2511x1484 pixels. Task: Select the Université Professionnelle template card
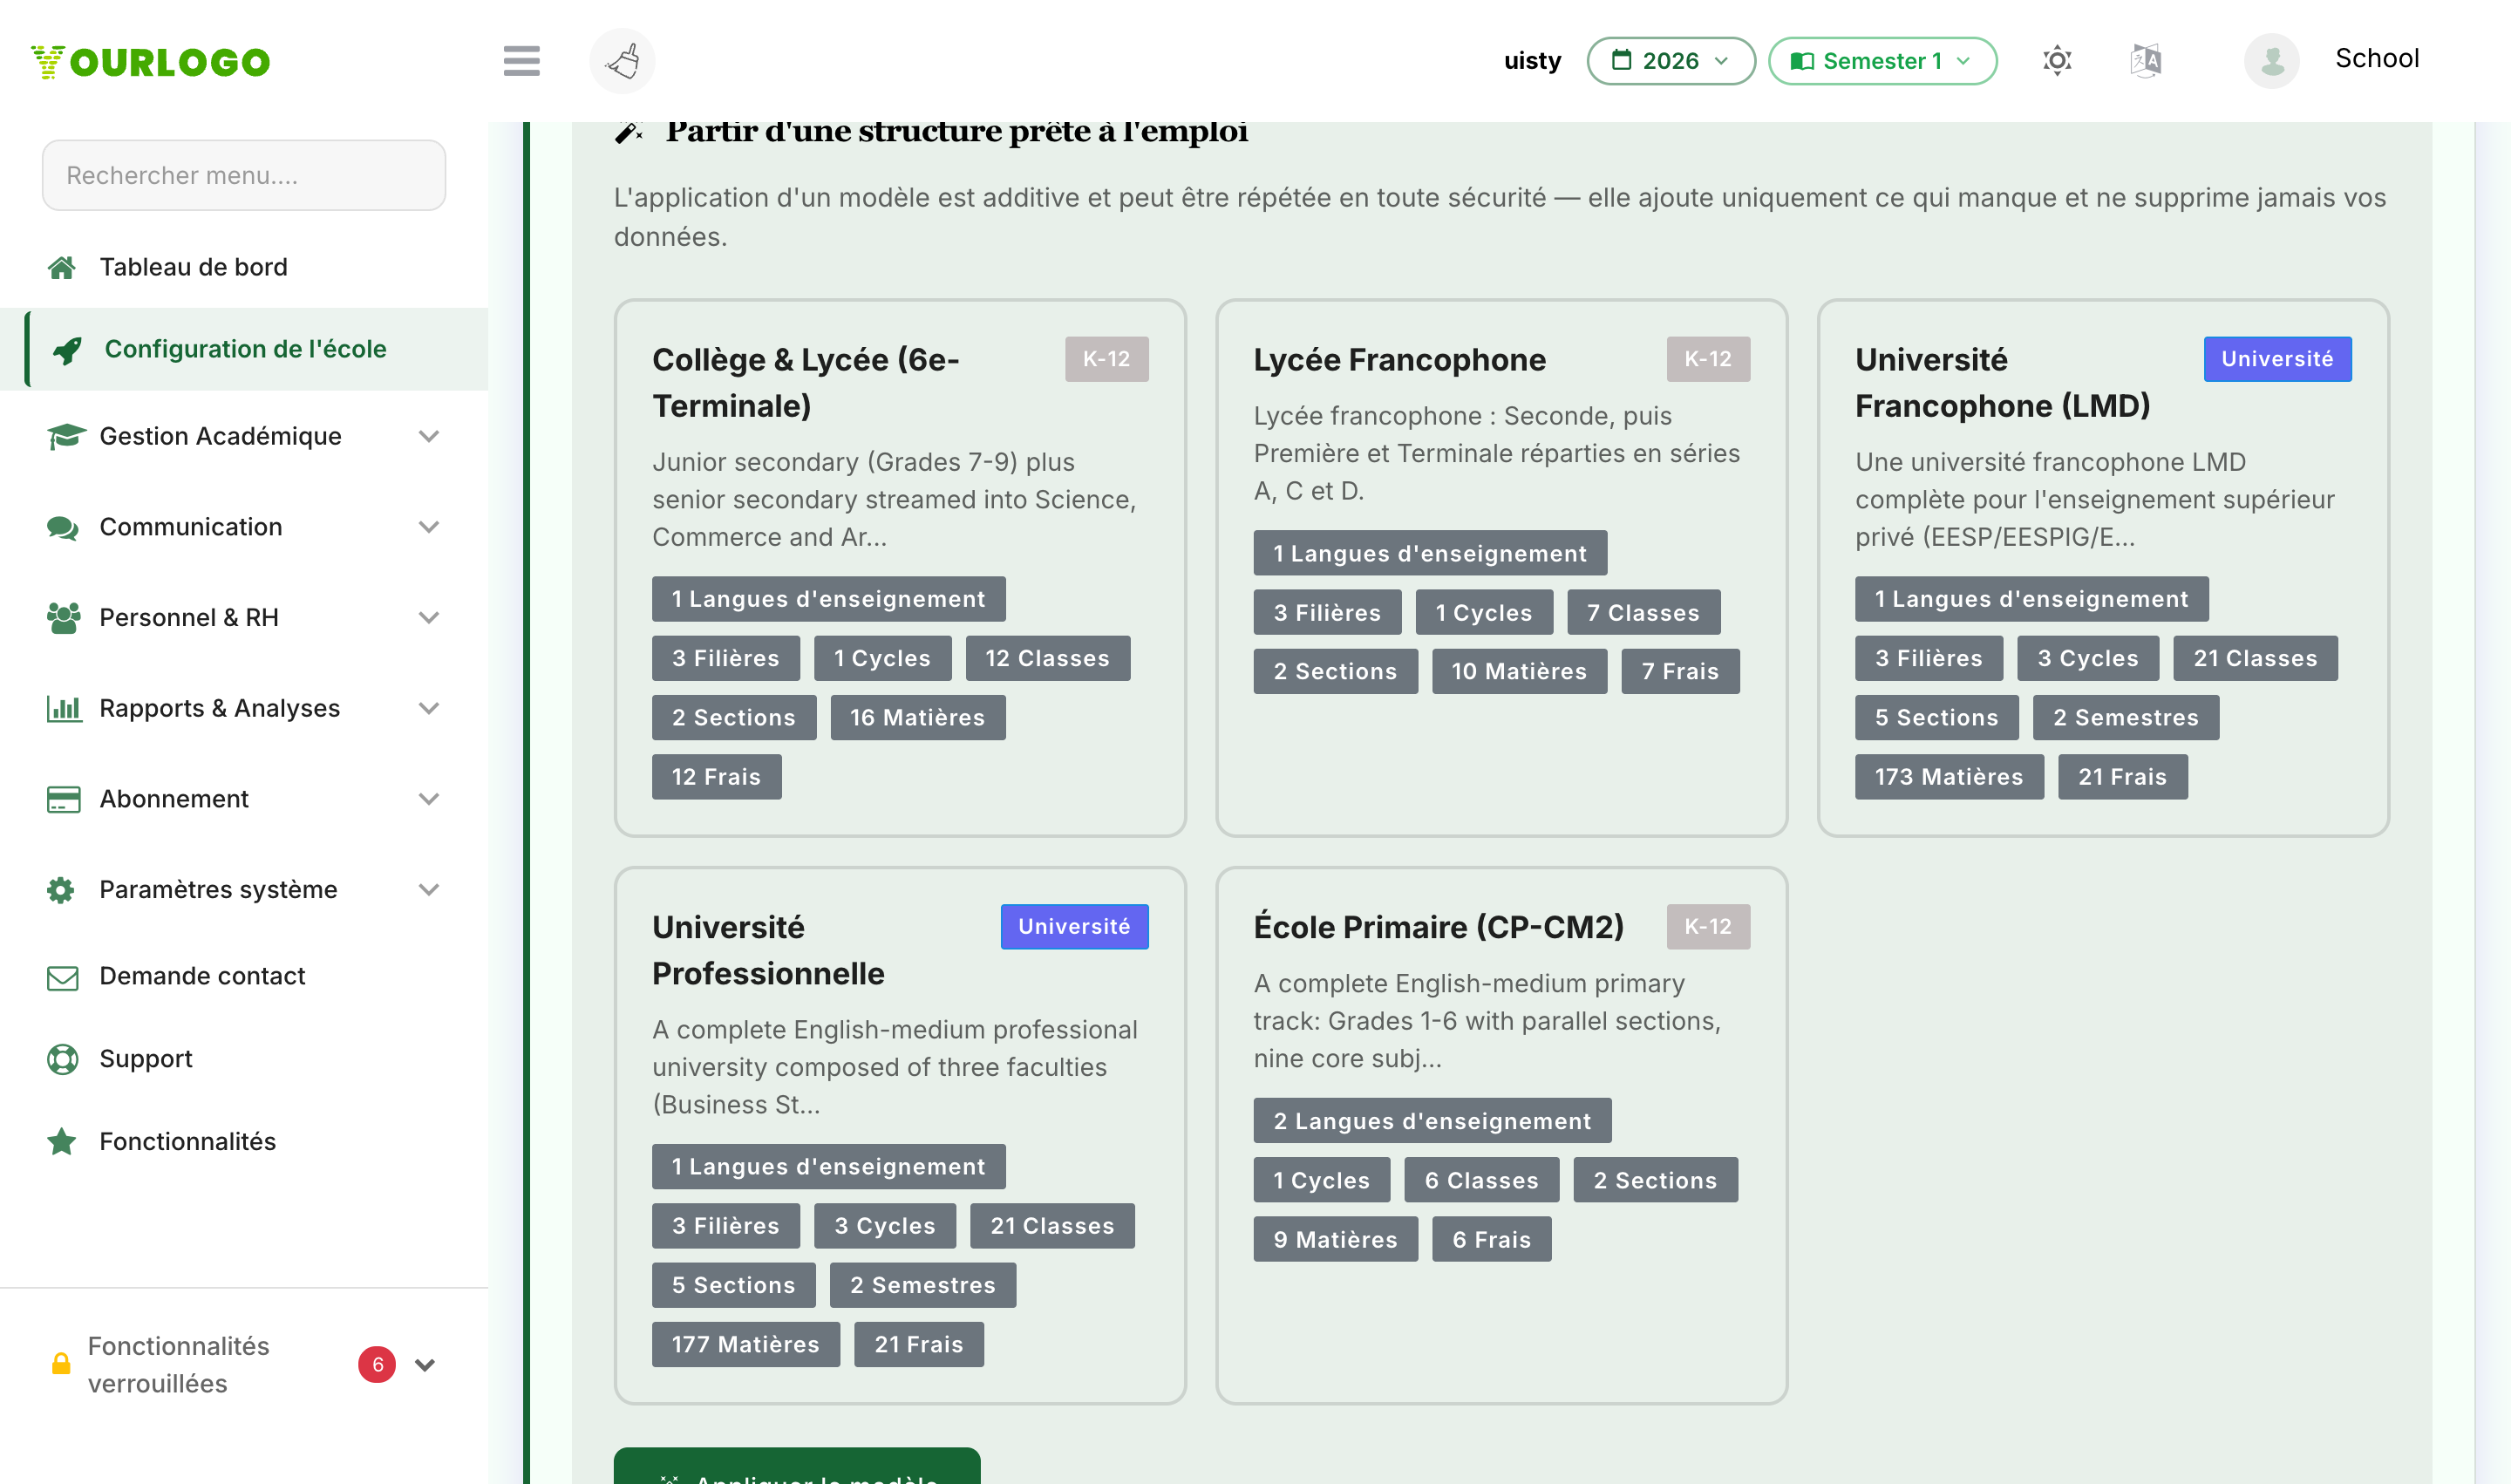tap(900, 1135)
